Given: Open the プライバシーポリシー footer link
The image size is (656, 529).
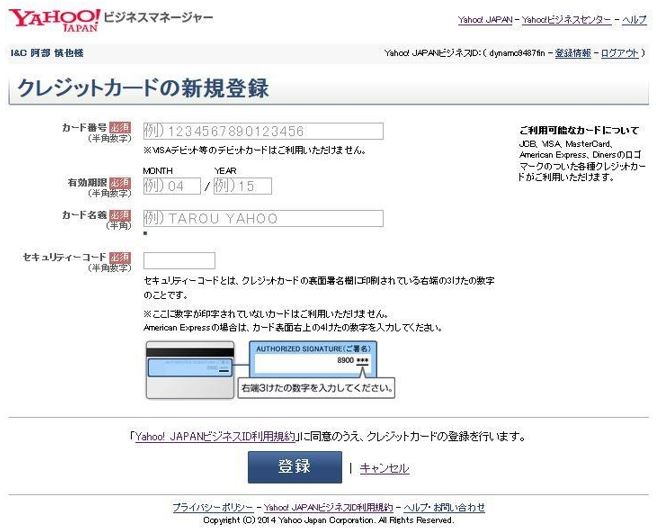Looking at the screenshot, I should tap(213, 507).
